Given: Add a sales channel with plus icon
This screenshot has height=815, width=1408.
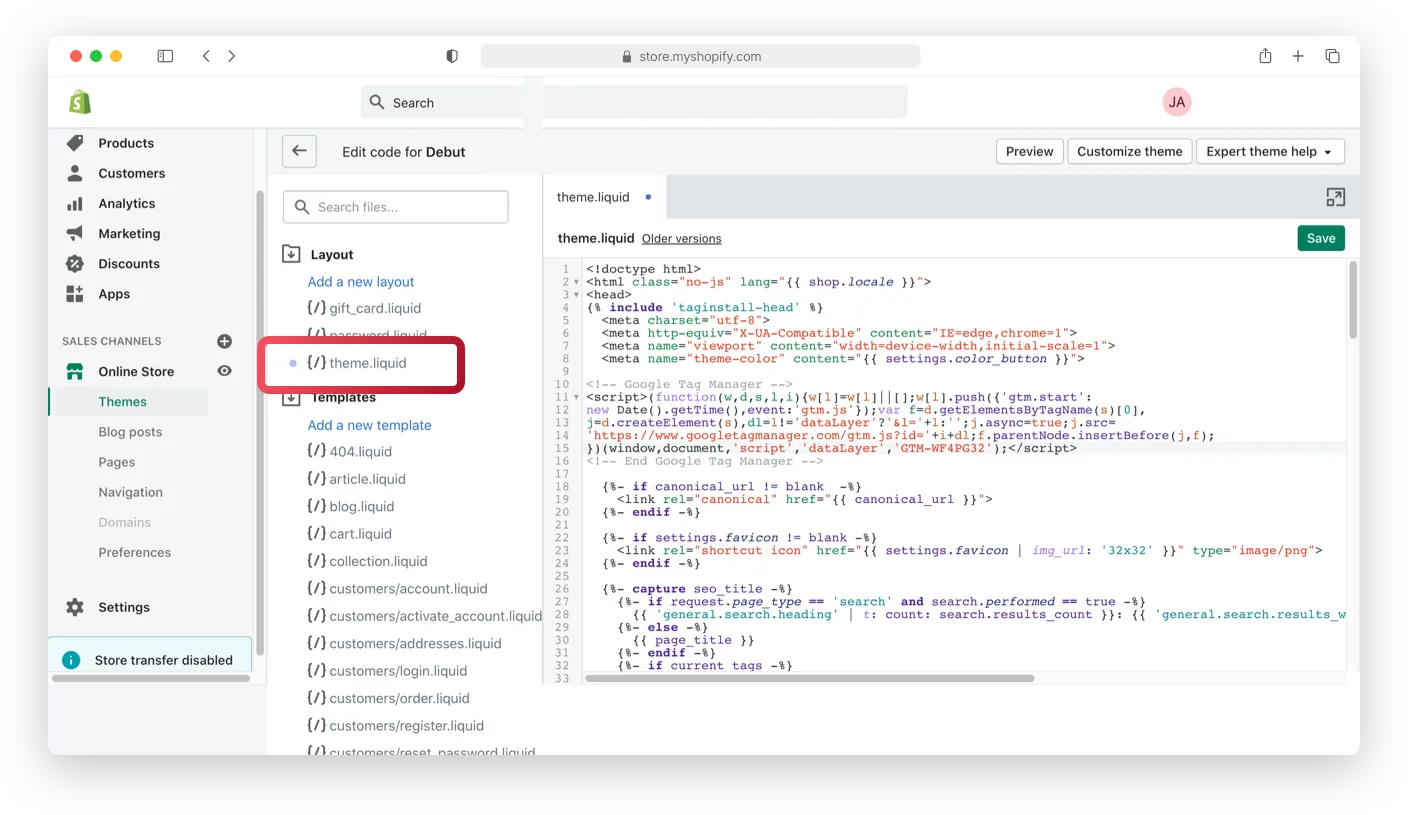Looking at the screenshot, I should coord(224,341).
